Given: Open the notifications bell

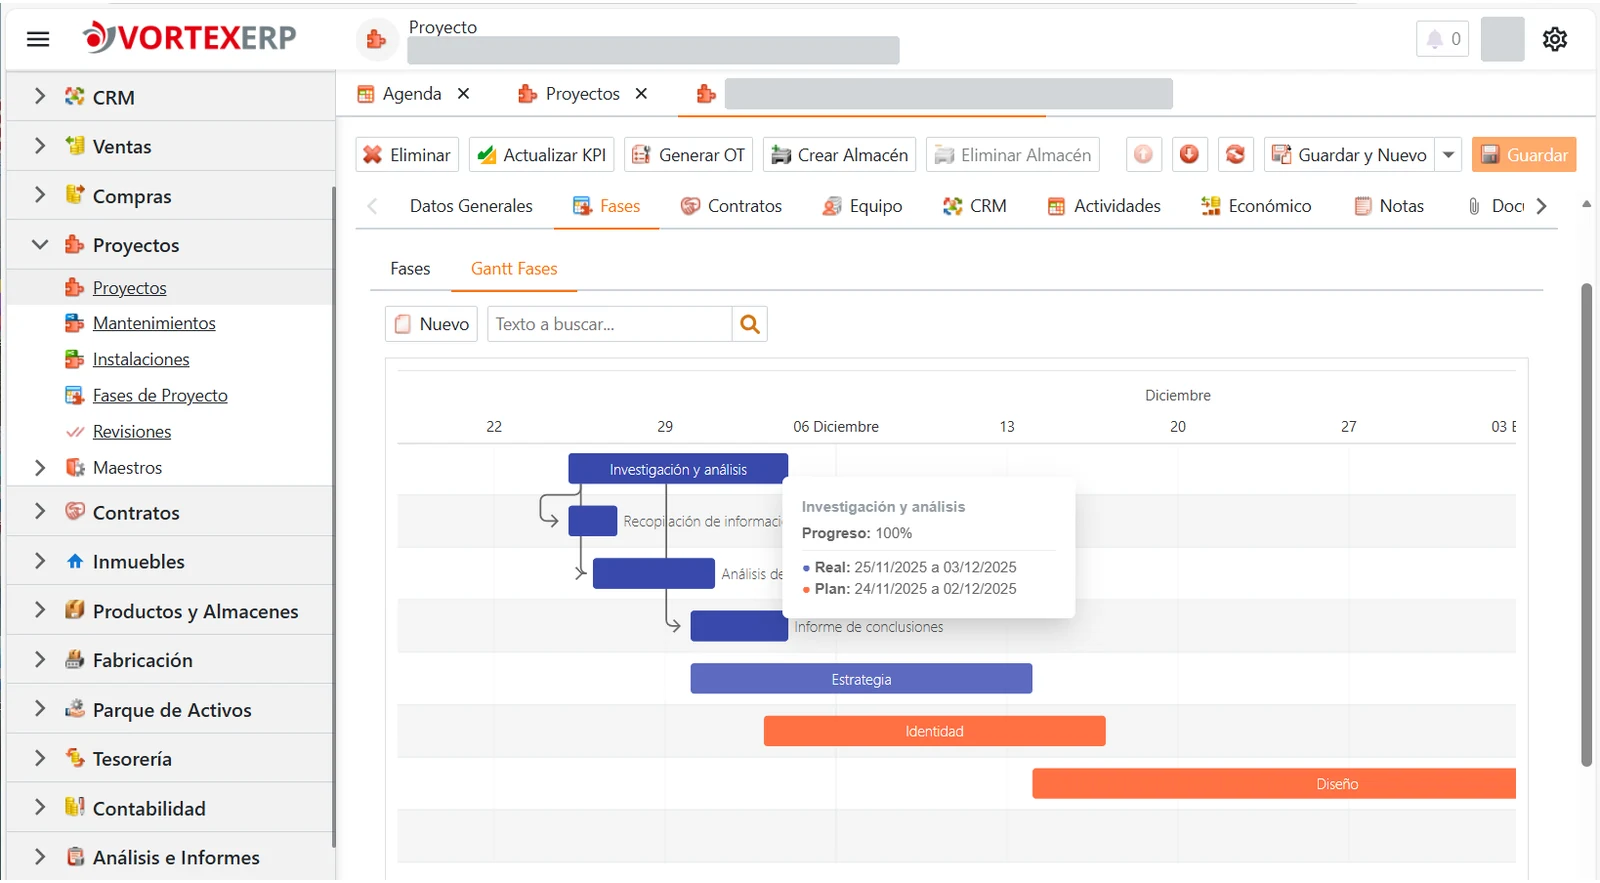Looking at the screenshot, I should pos(1442,39).
